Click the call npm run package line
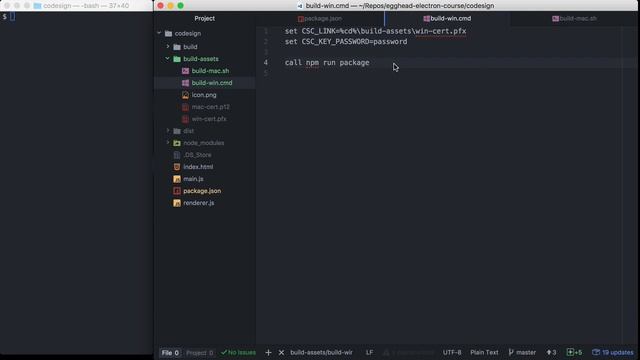Screen dimensions: 640x360 [327, 62]
